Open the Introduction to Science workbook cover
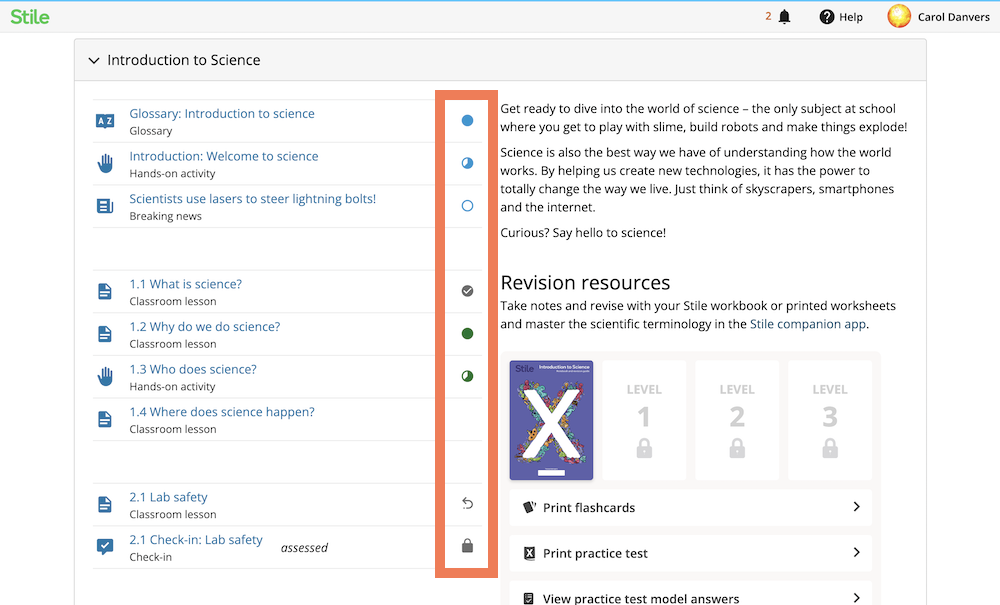The height and width of the screenshot is (605, 1000). click(x=551, y=420)
